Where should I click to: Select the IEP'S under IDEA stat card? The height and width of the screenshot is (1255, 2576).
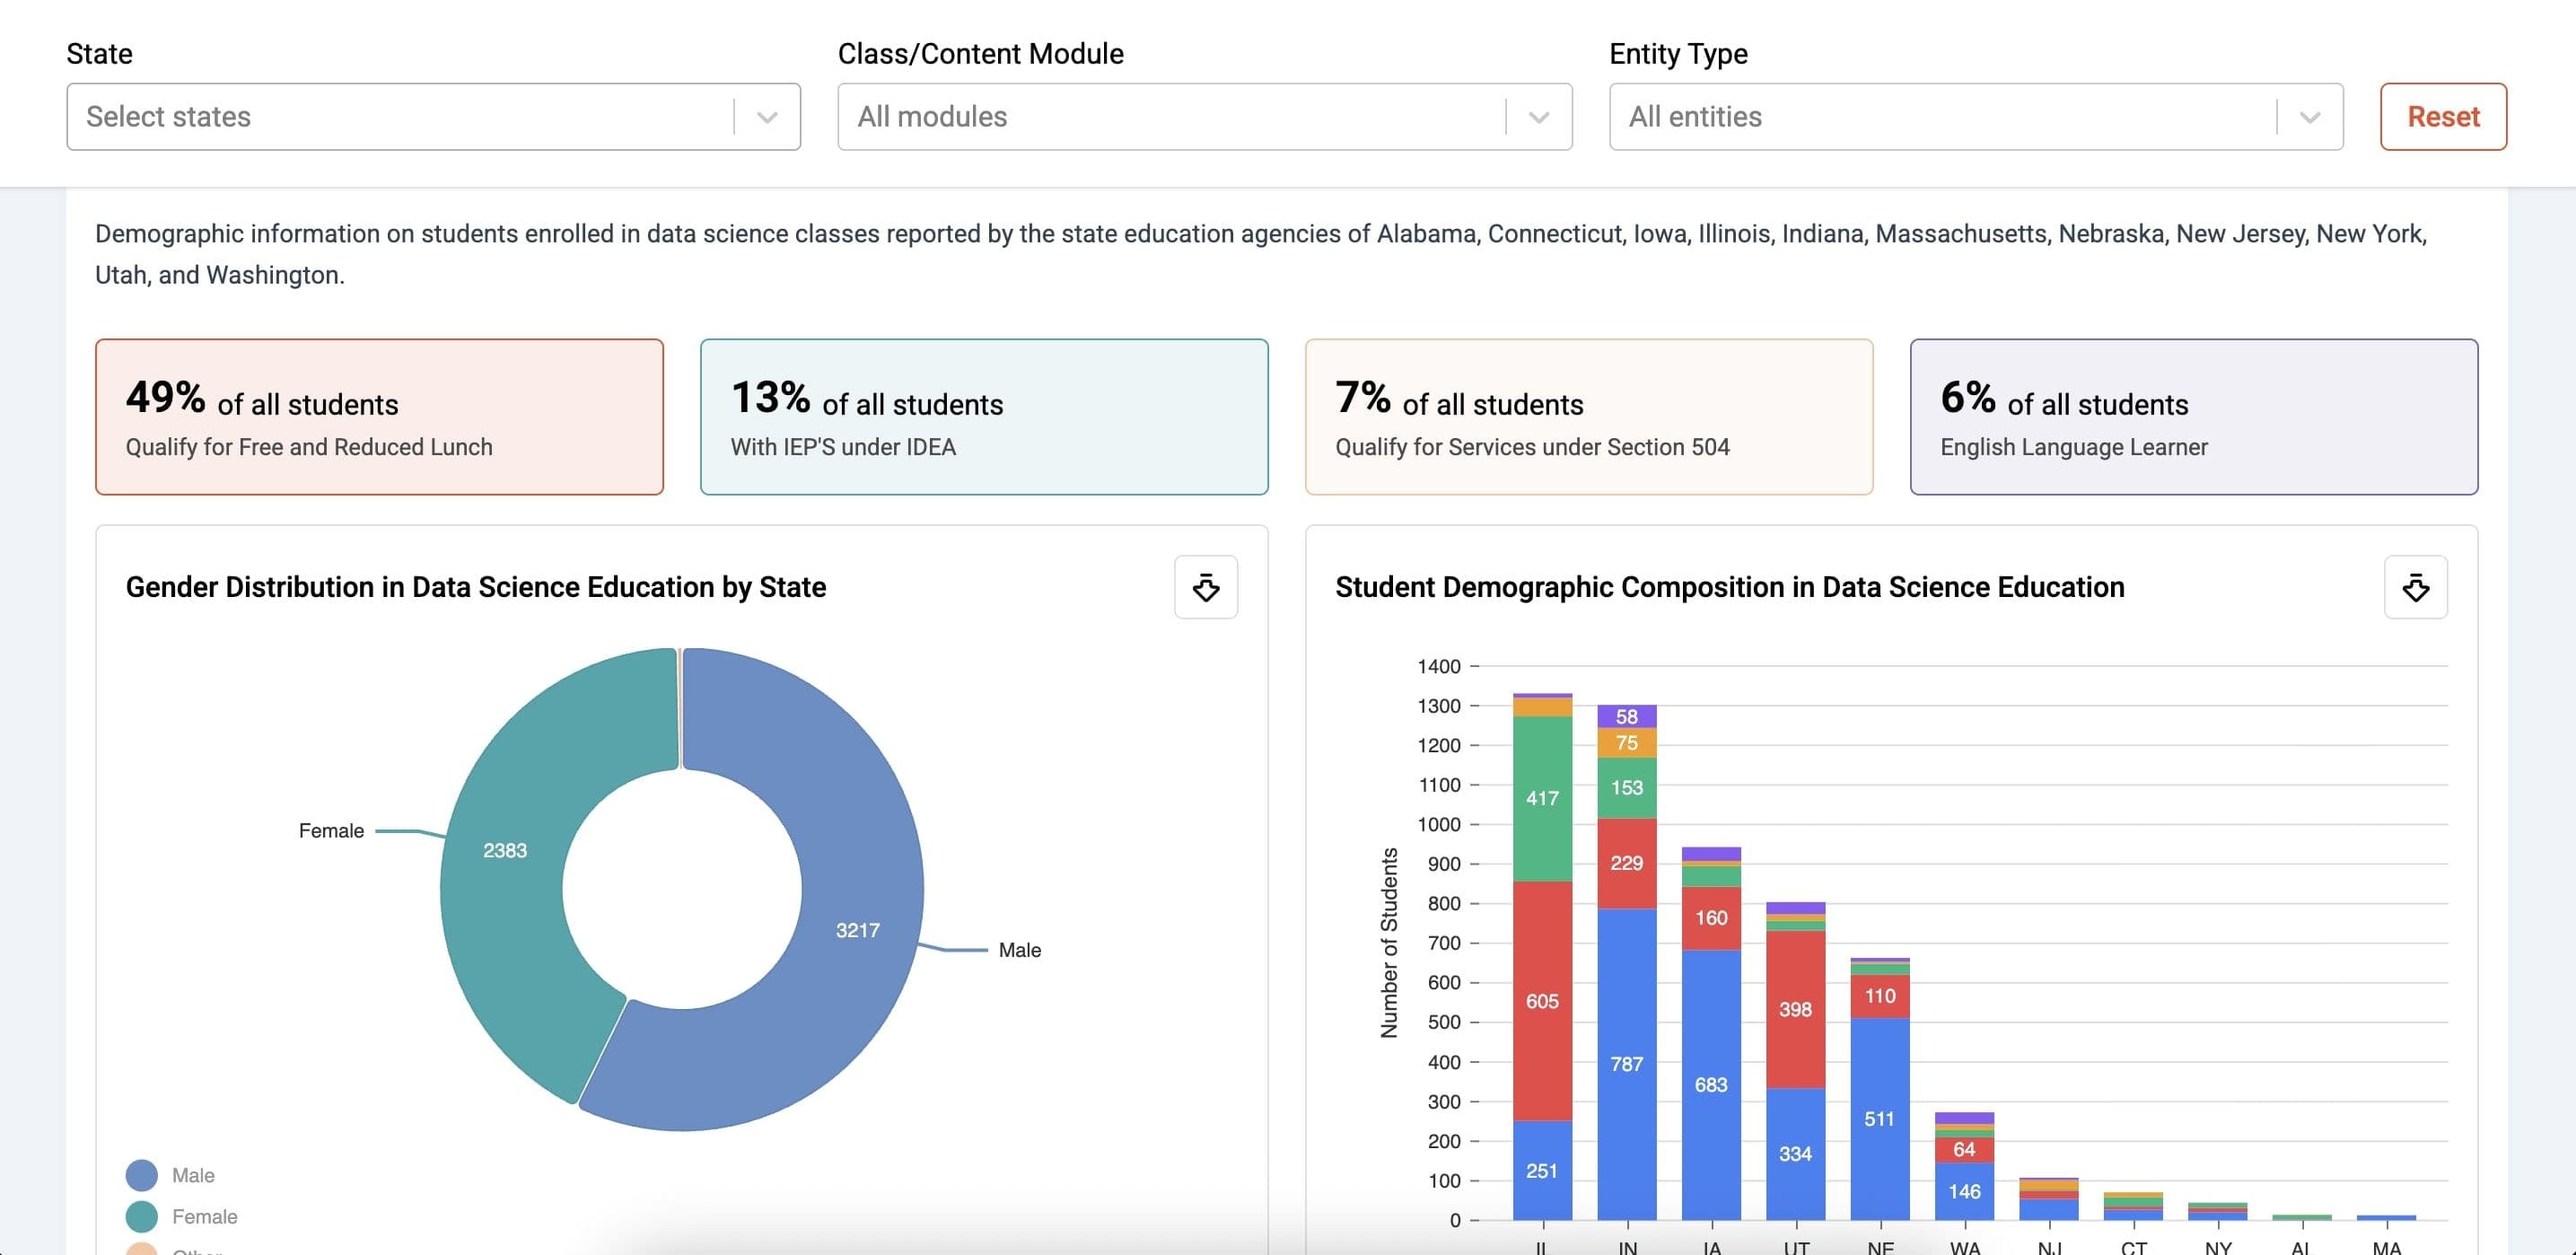[983, 417]
